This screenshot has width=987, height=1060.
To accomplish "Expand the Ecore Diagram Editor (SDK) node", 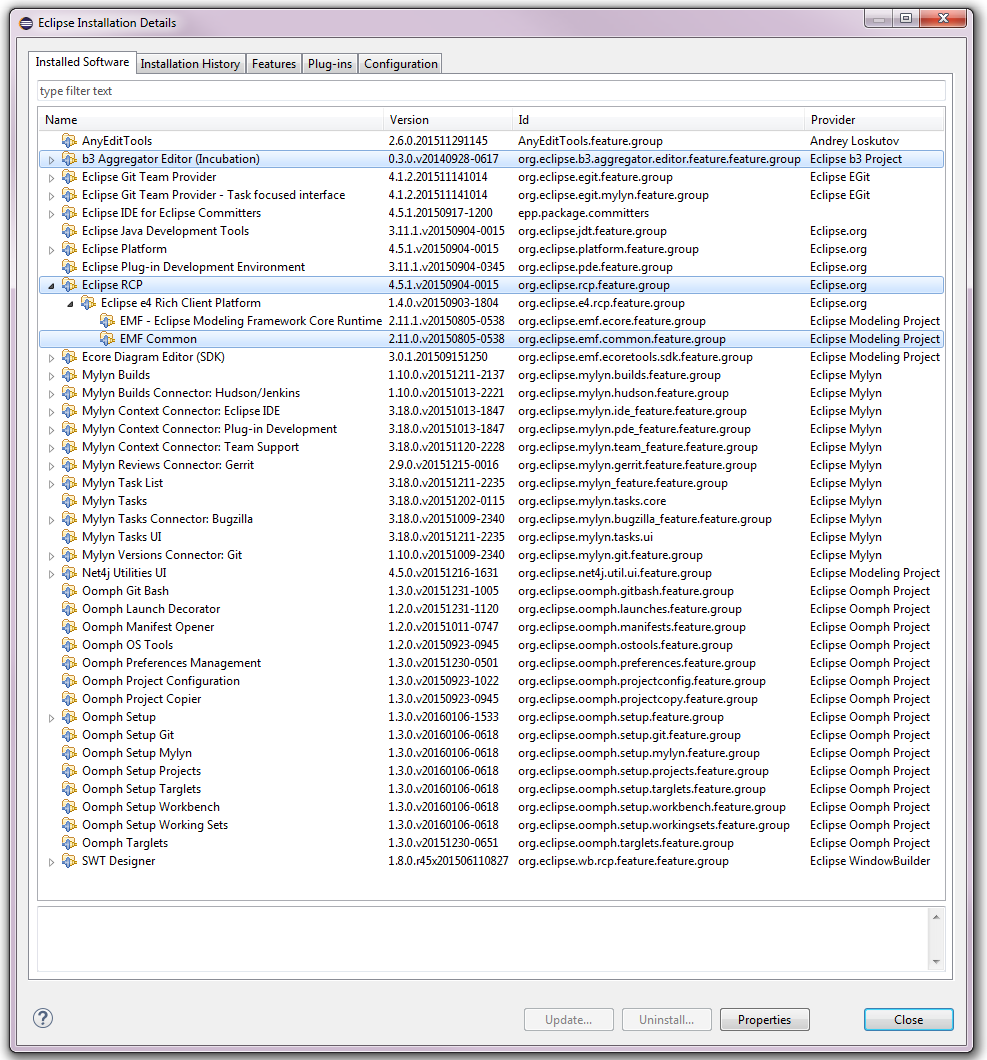I will (x=51, y=358).
